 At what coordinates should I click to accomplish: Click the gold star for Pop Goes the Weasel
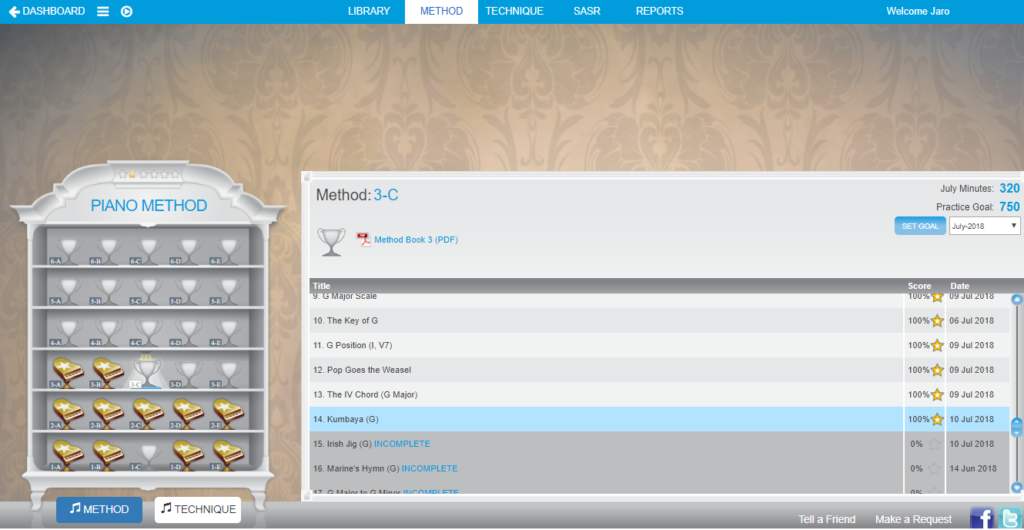937,370
